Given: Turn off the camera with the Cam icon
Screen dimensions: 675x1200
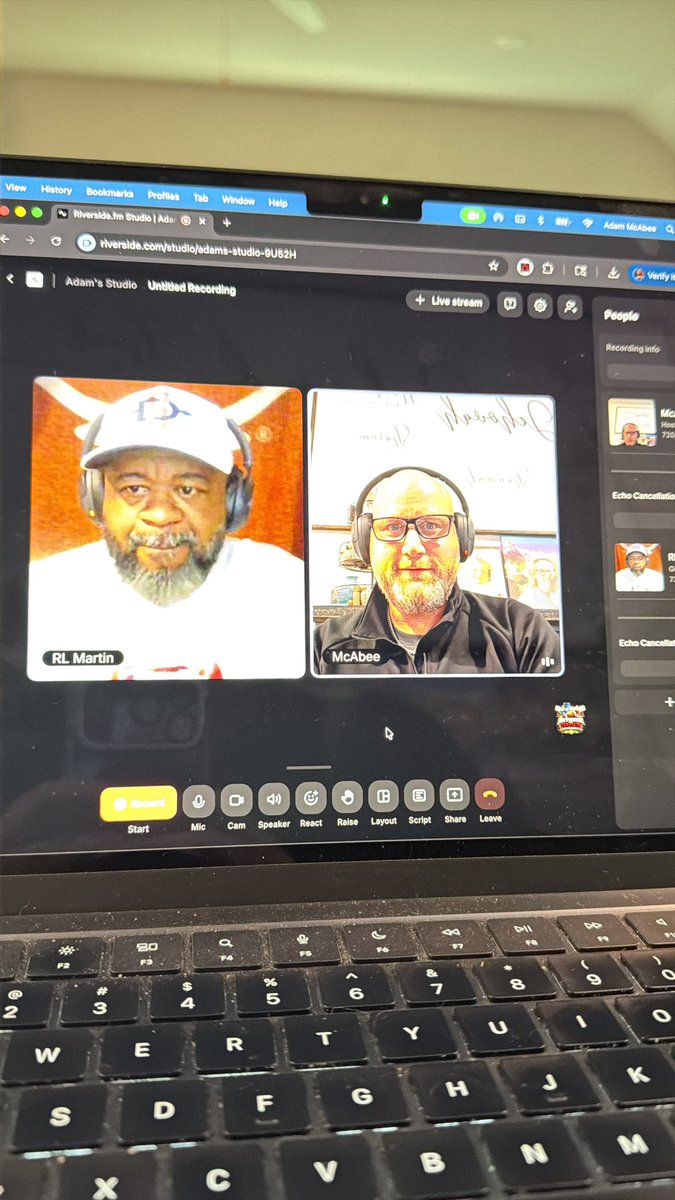Looking at the screenshot, I should [236, 799].
